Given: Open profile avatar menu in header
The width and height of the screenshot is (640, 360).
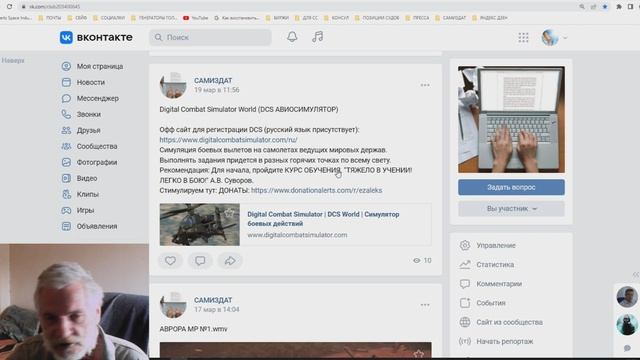Looking at the screenshot, I should tap(554, 38).
